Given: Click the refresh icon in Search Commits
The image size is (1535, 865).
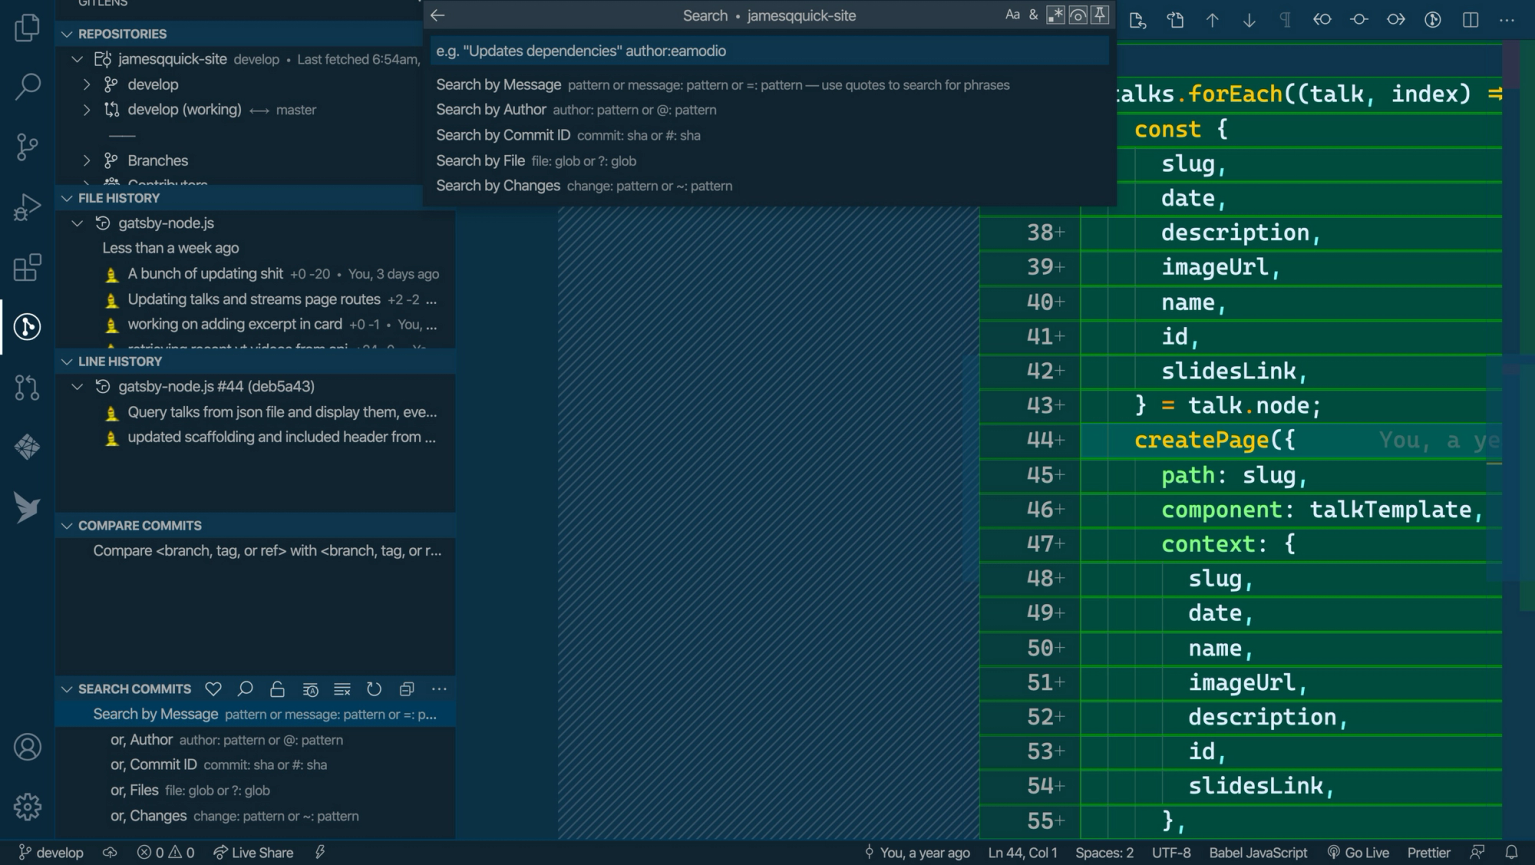Looking at the screenshot, I should pyautogui.click(x=374, y=689).
